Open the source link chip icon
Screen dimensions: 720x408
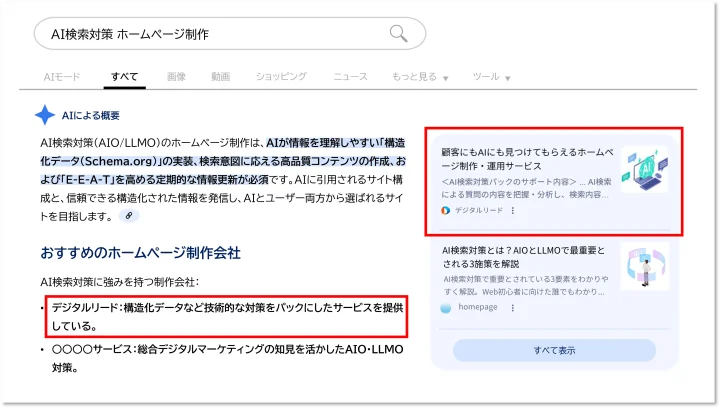pyautogui.click(x=129, y=215)
